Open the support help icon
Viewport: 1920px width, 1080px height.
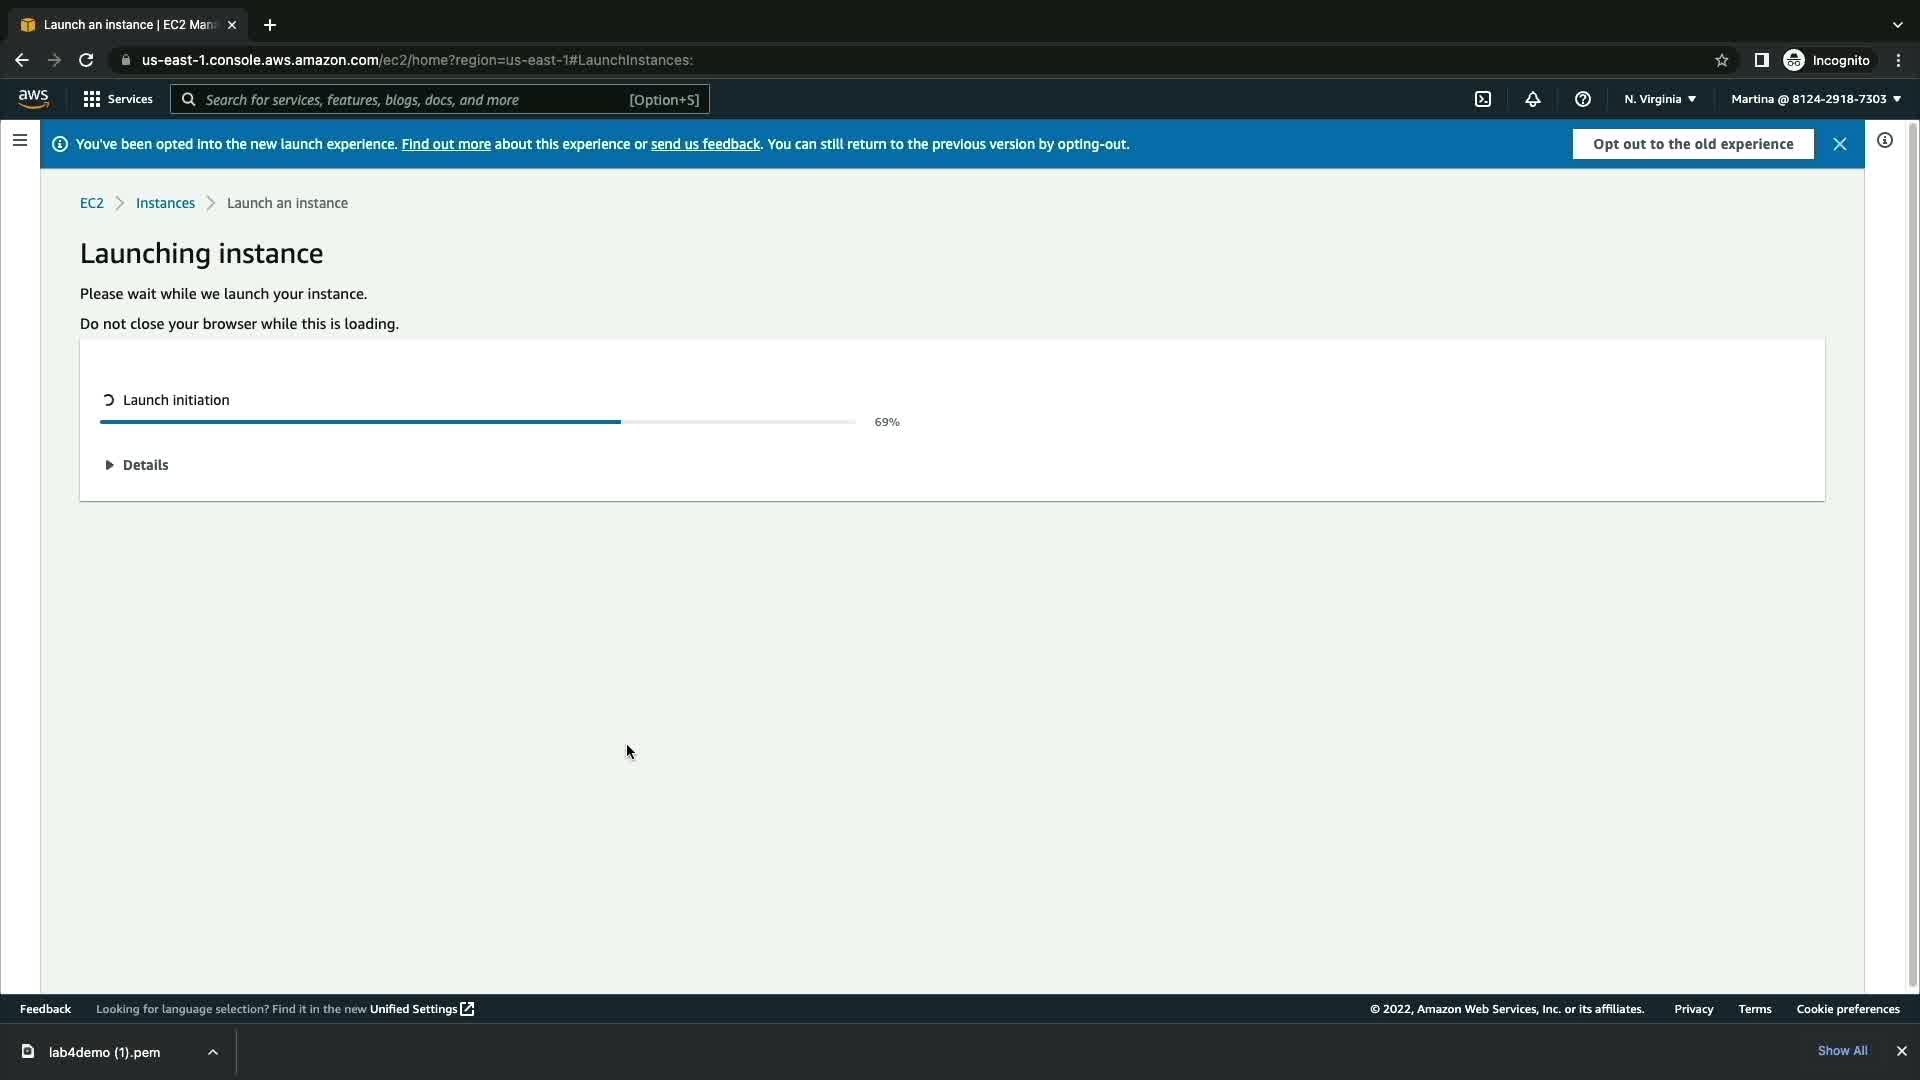1582,99
